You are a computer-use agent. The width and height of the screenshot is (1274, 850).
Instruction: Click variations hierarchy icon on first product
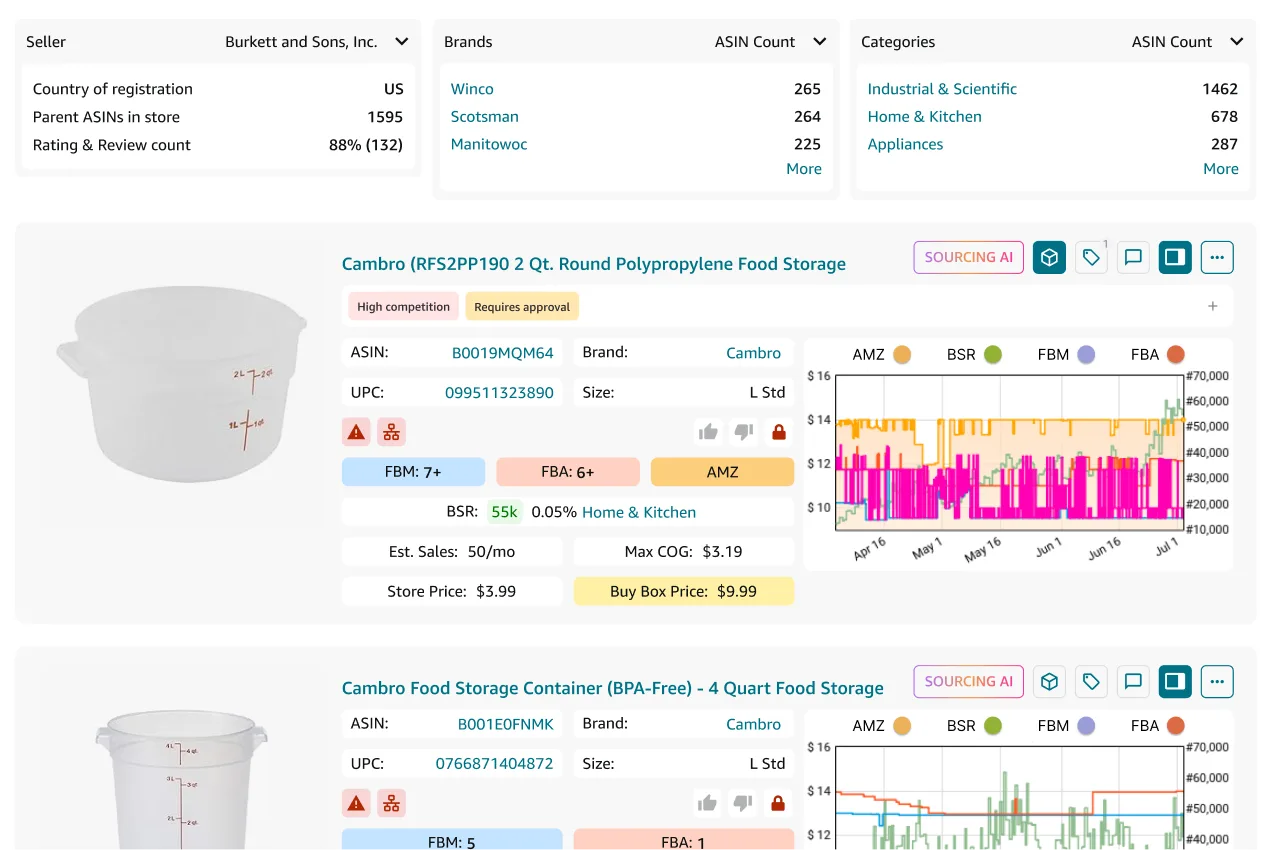tap(391, 432)
